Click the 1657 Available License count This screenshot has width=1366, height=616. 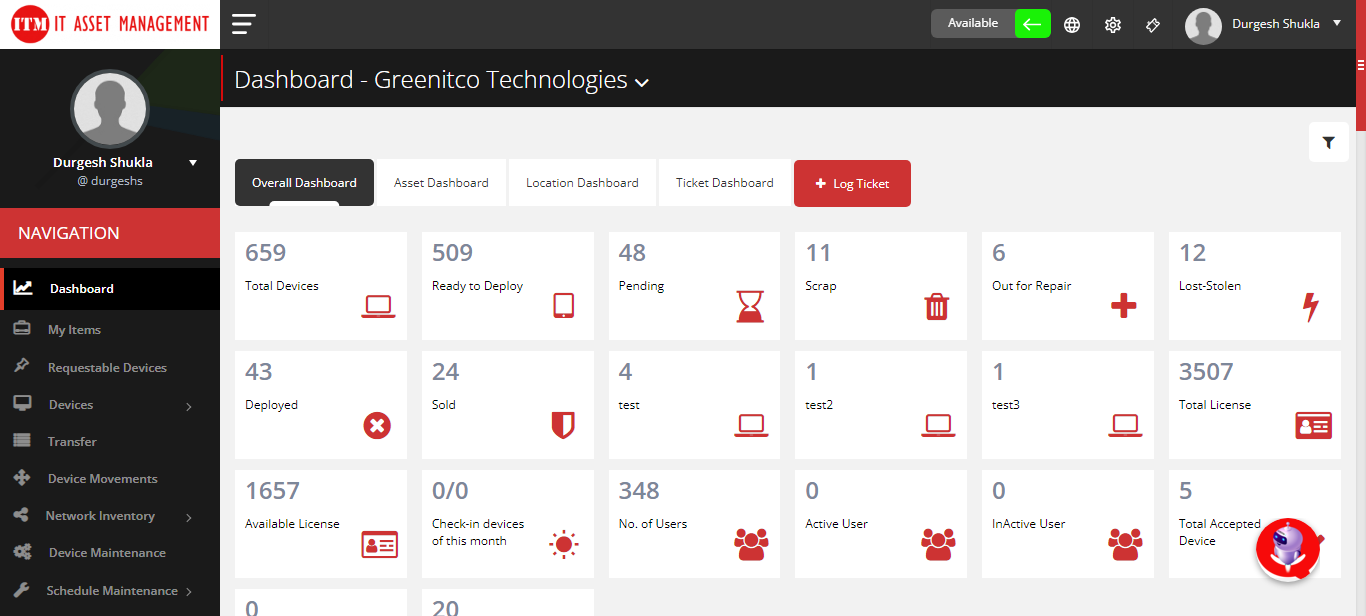coord(272,491)
